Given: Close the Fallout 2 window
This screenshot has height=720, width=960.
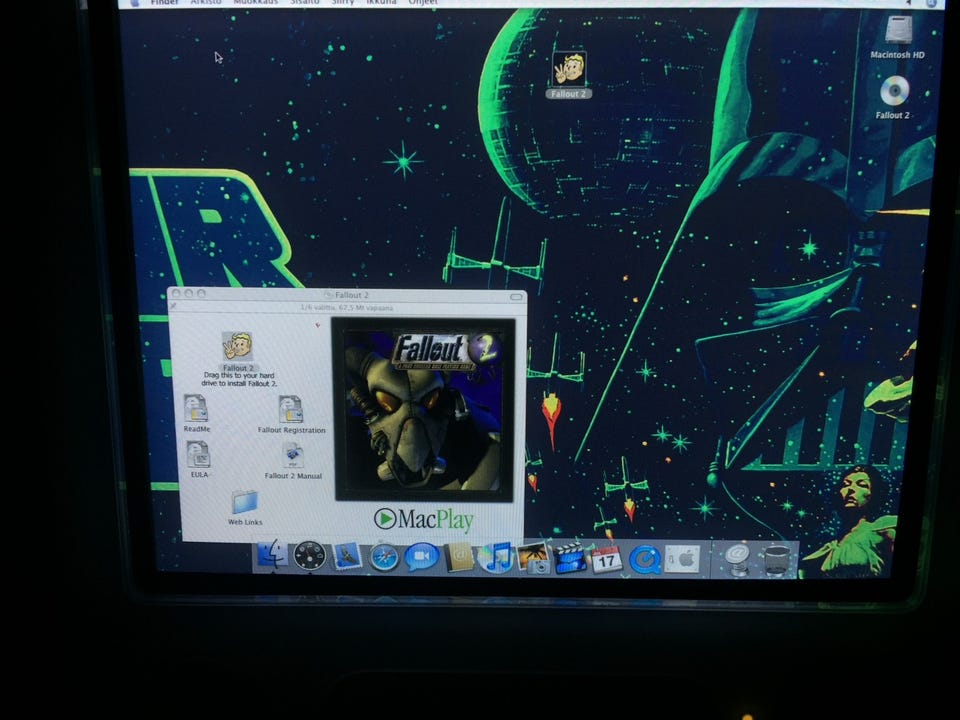Looking at the screenshot, I should pyautogui.click(x=176, y=294).
